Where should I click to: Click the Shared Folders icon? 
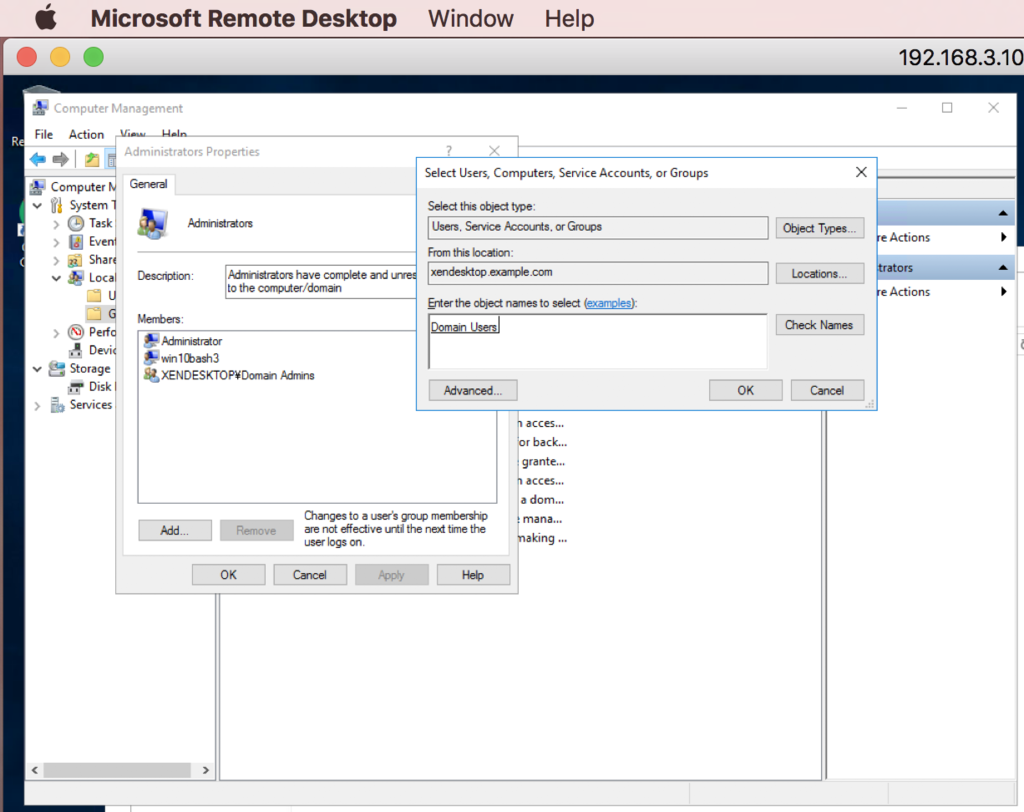pyautogui.click(x=76, y=260)
